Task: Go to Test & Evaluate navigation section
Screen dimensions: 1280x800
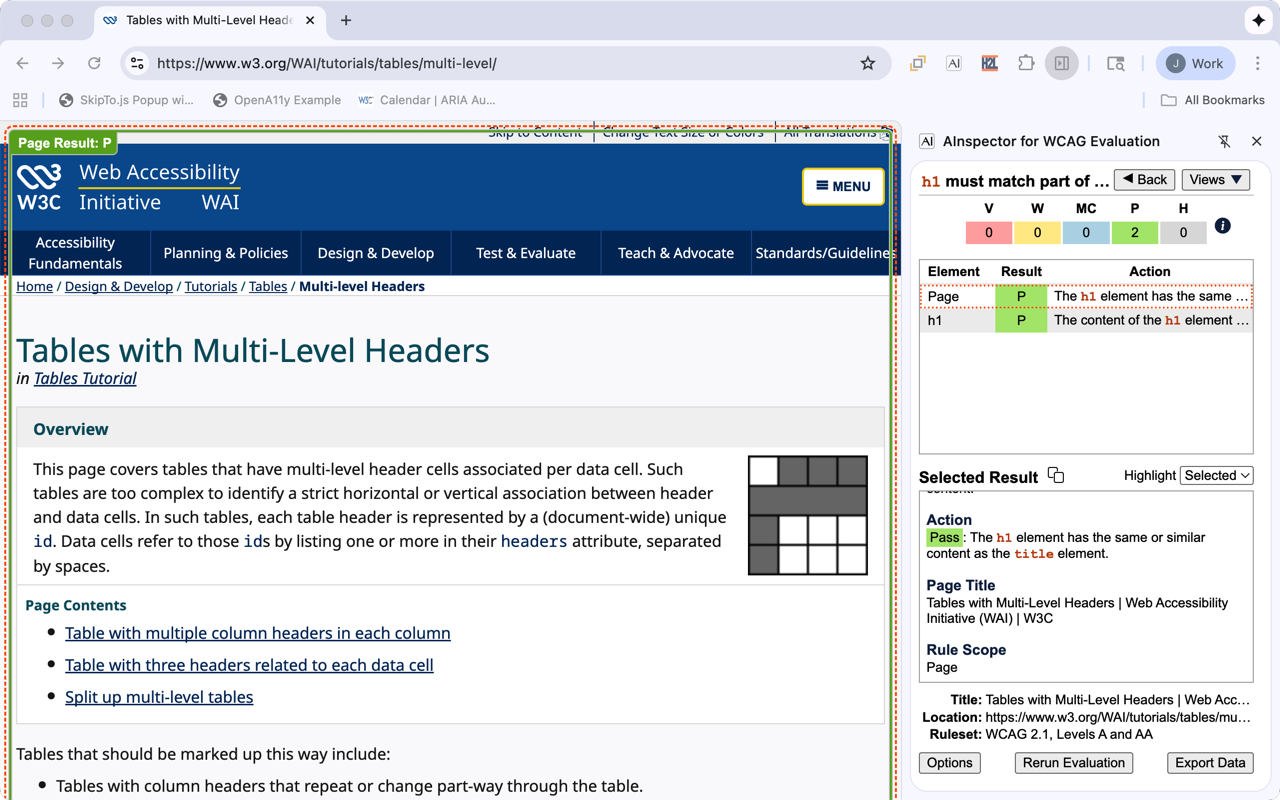Action: (525, 253)
